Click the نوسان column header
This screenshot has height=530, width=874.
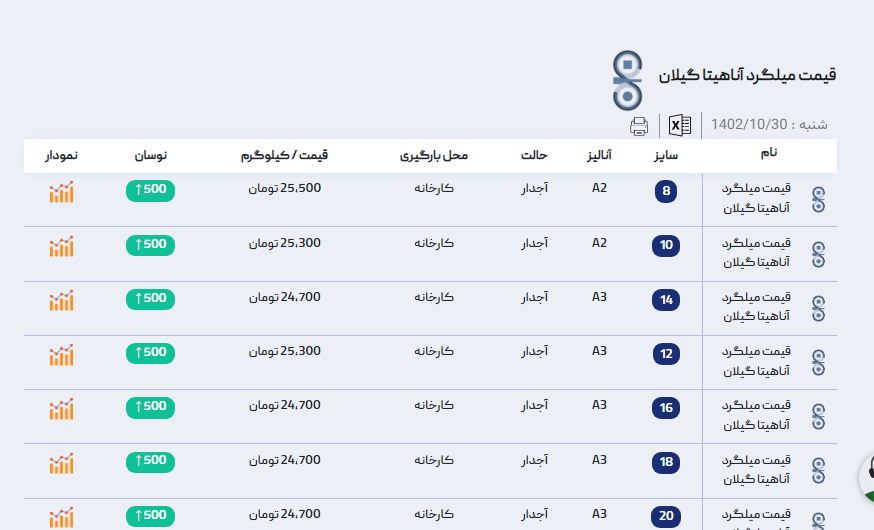(150, 156)
